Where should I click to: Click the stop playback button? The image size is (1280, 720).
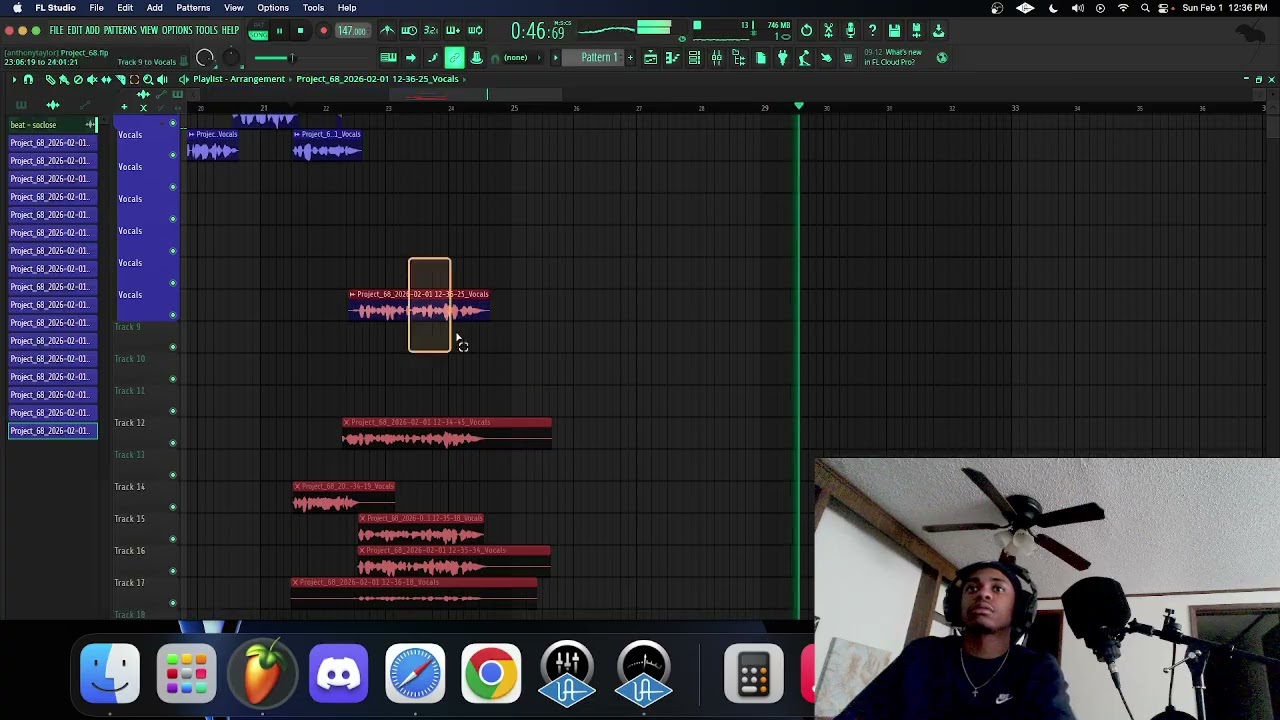(x=300, y=31)
